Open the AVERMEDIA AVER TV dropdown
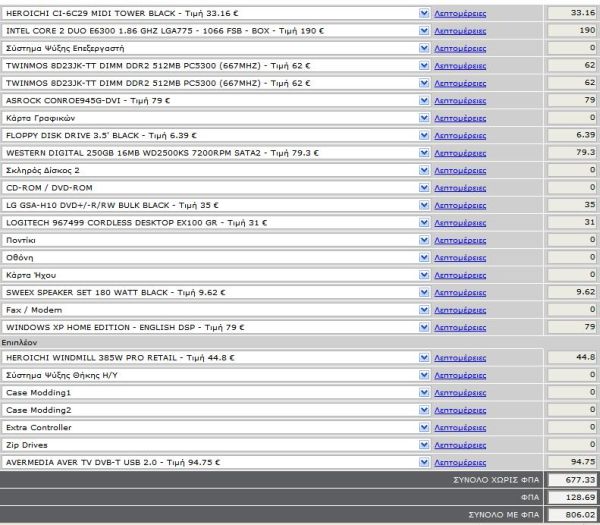 424,462
